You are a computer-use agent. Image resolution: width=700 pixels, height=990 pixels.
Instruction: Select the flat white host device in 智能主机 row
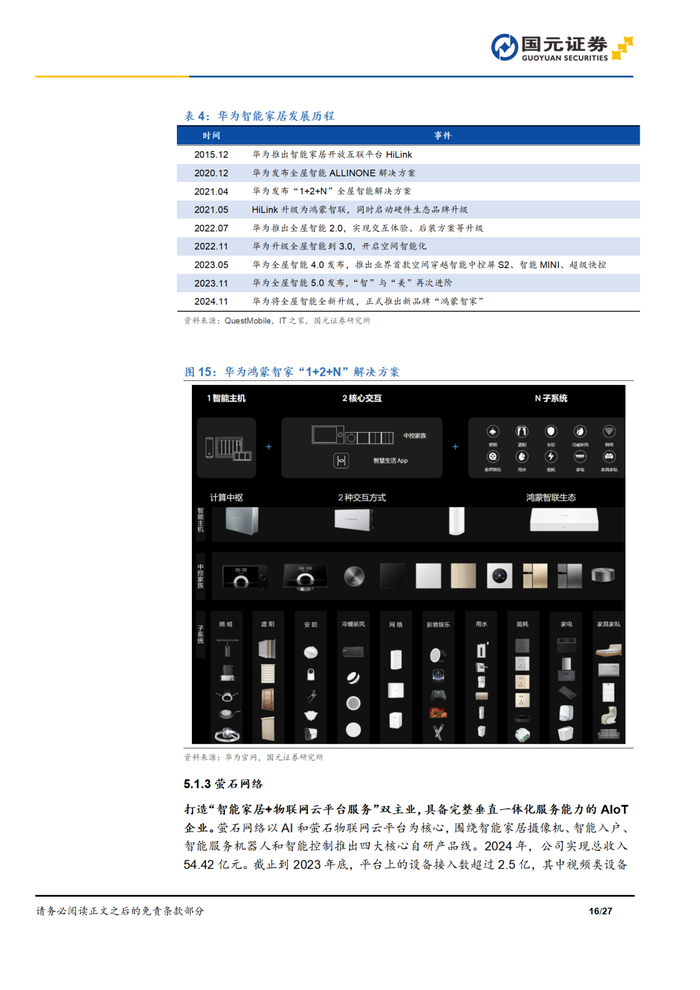(x=564, y=520)
